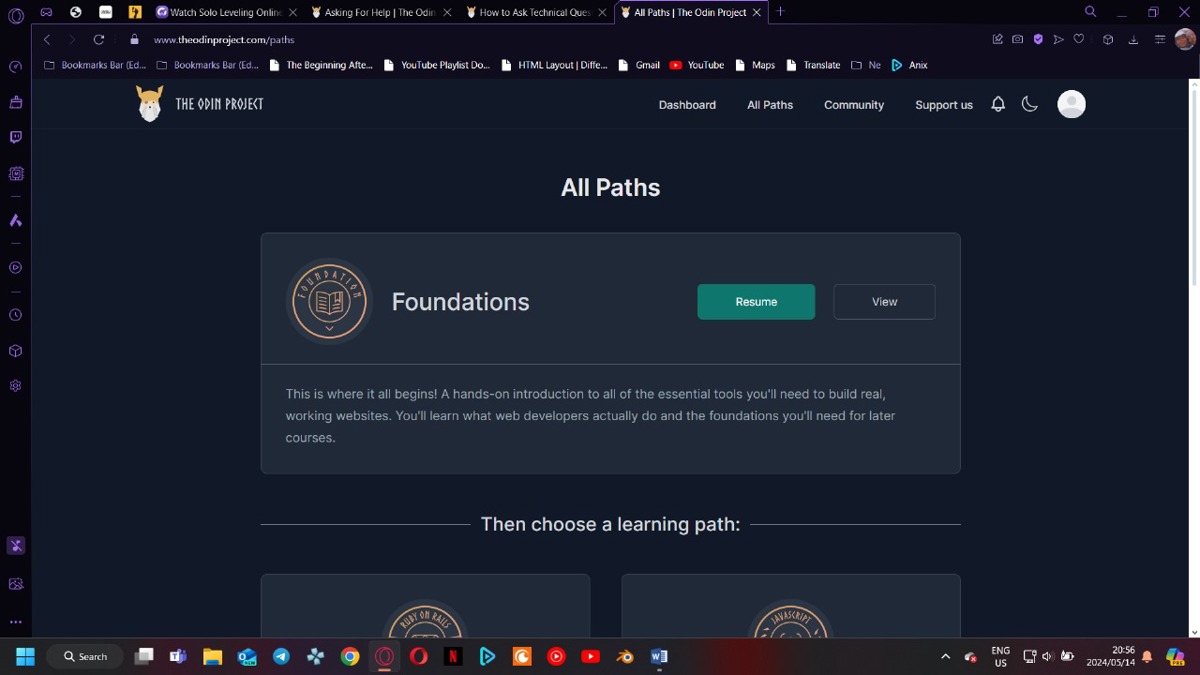Open the YouTube bookmark
Image resolution: width=1200 pixels, height=675 pixels.
(697, 65)
